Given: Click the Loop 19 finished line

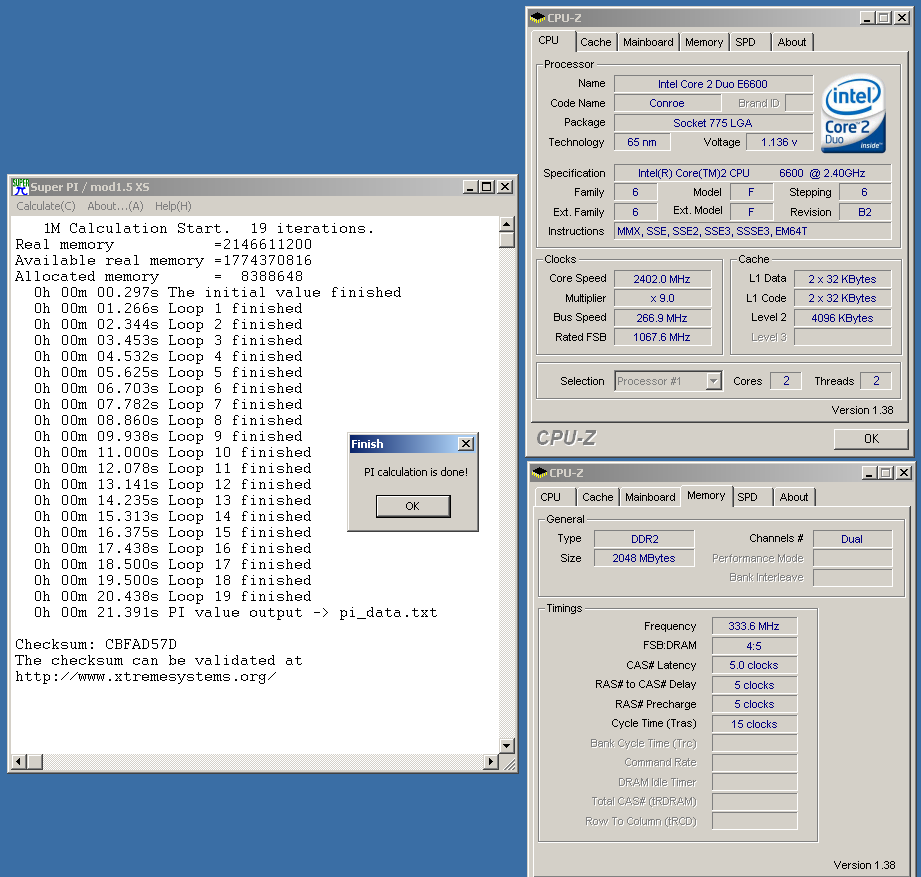Looking at the screenshot, I should [172, 597].
